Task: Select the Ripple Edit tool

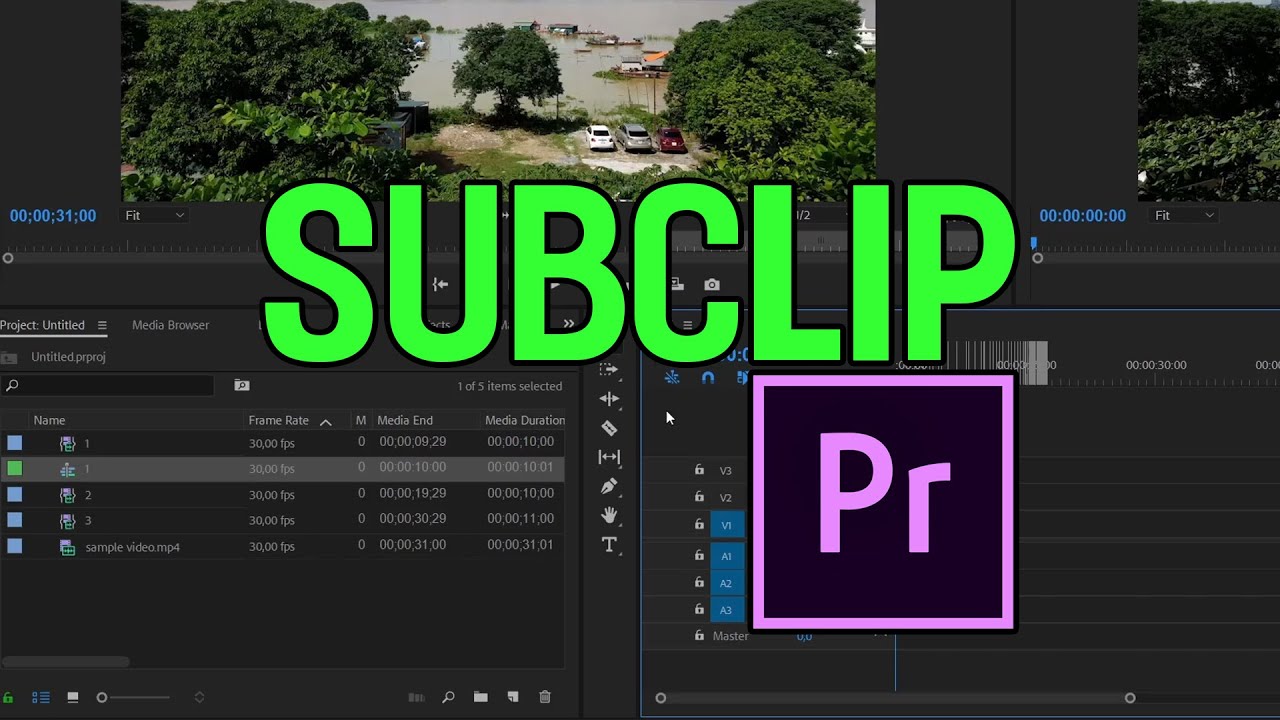Action: [609, 398]
